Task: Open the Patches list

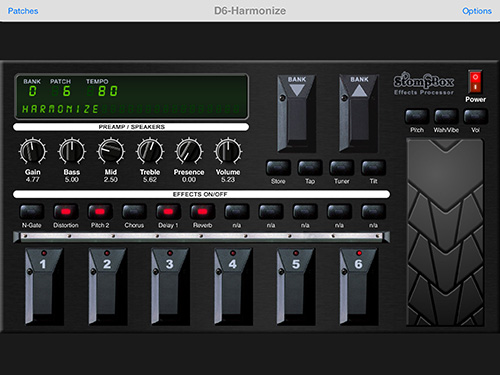Action: (x=23, y=11)
